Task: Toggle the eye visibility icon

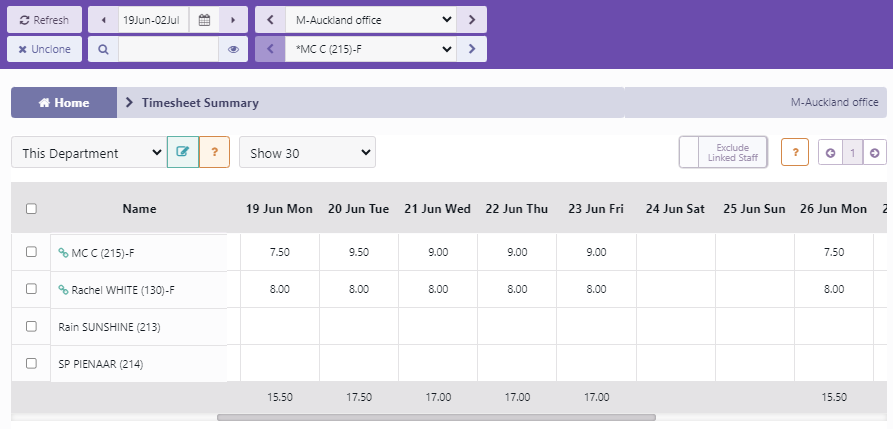Action: [233, 49]
